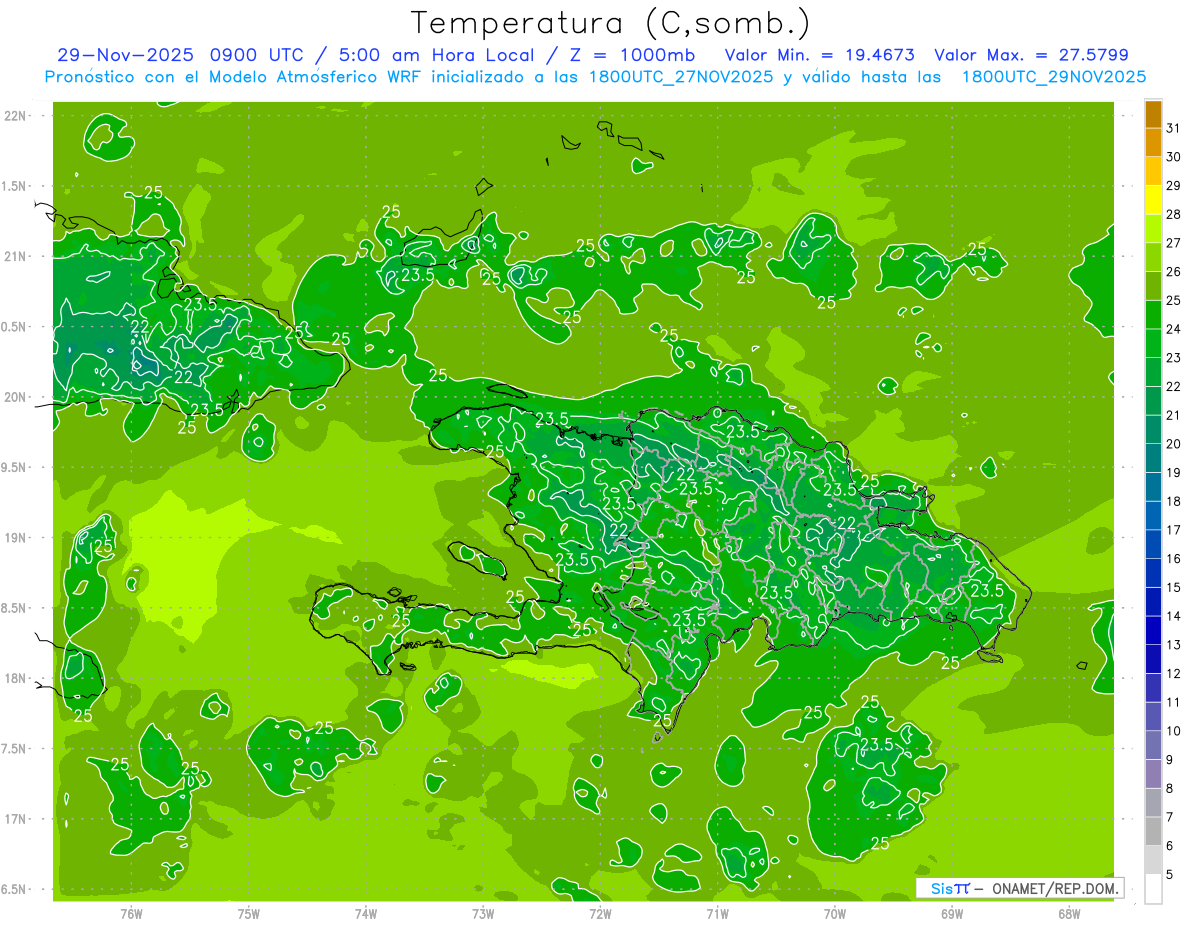The width and height of the screenshot is (1200, 927).
Task: Click the "72W" longitude axis label
Action: click(600, 914)
